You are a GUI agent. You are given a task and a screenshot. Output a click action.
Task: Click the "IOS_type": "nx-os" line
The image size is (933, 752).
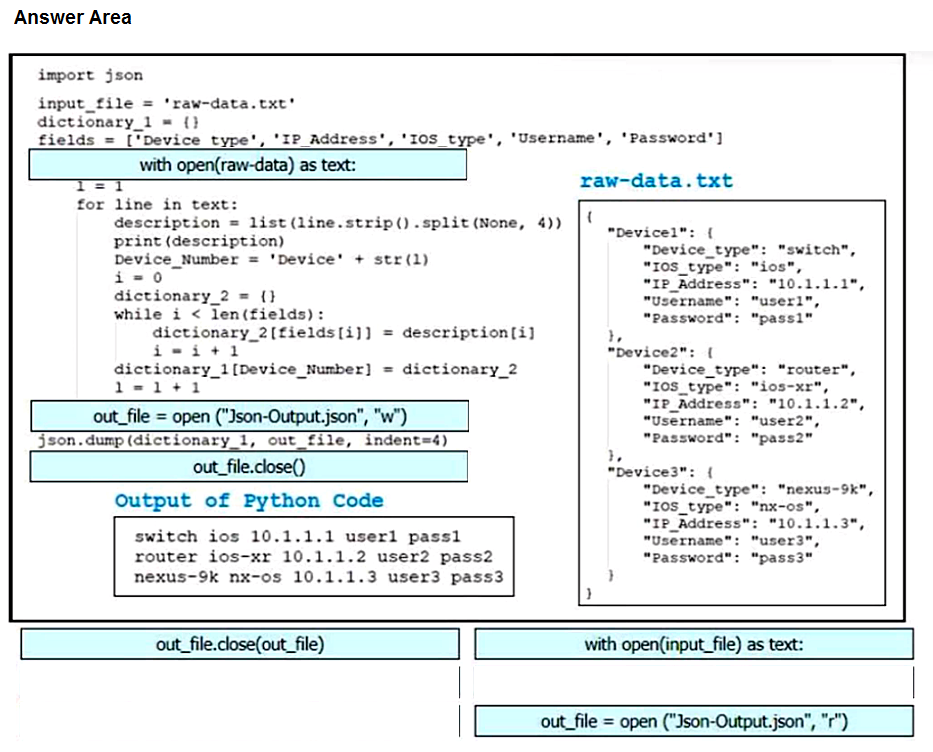pyautogui.click(x=731, y=507)
